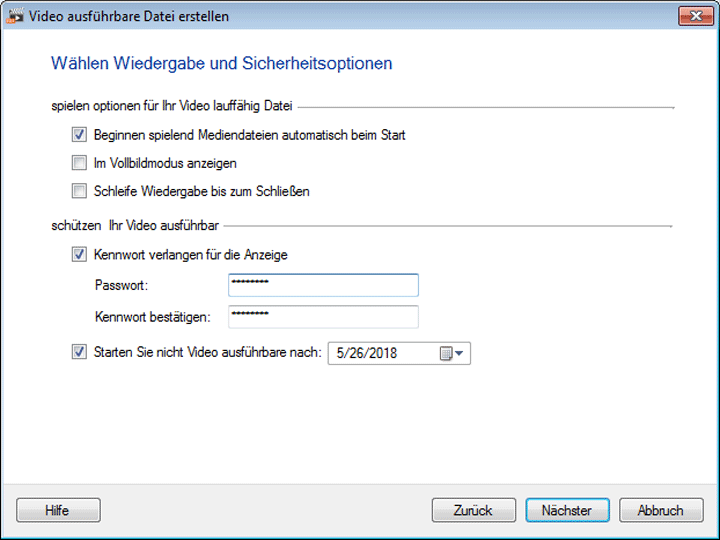
Task: Enable Im Vollbildmodus anzeigen checkbox
Action: [80, 163]
